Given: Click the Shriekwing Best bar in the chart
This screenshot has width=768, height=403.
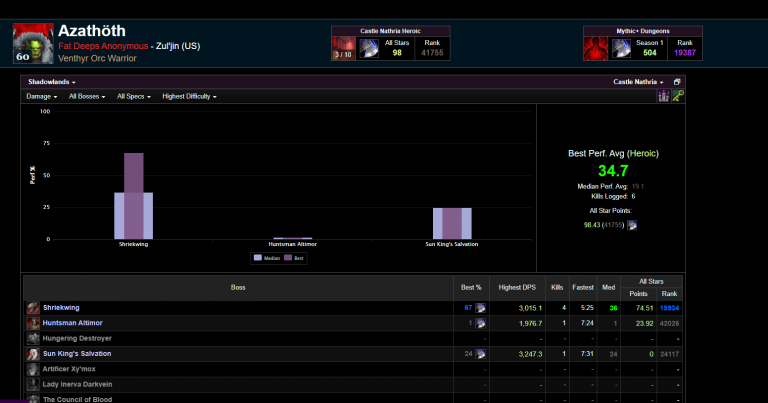Looking at the screenshot, I should tap(134, 196).
